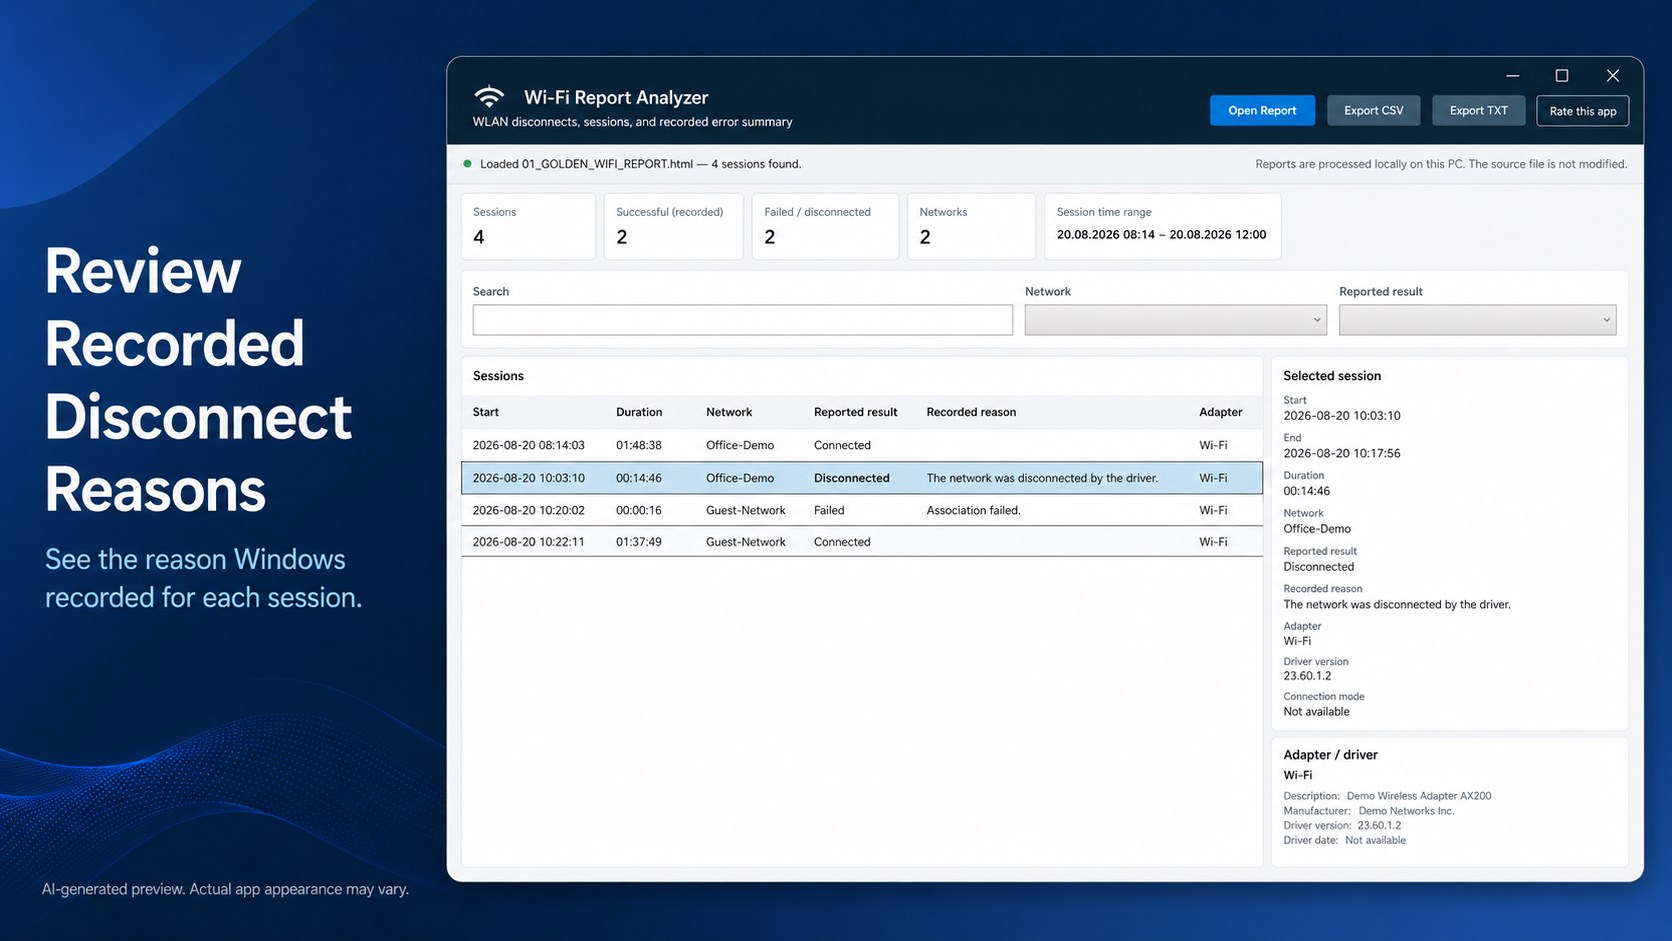Click the Network column header in table
This screenshot has height=941, width=1672.
[729, 412]
